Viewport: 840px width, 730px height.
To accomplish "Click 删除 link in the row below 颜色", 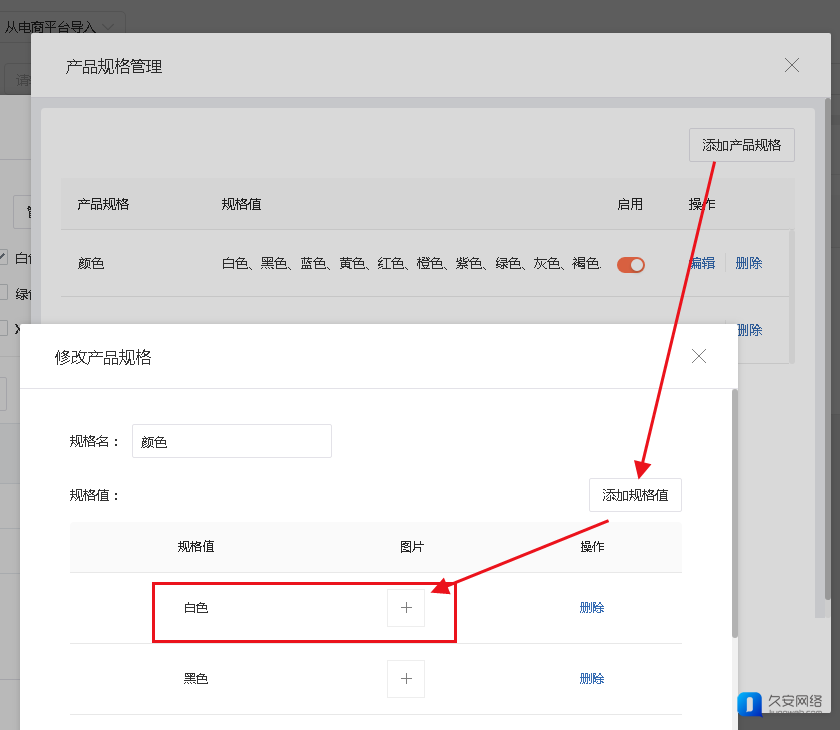I will pyautogui.click(x=749, y=330).
